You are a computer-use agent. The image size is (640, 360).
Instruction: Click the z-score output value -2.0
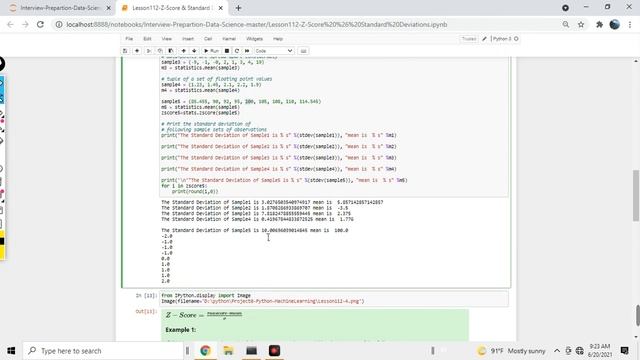tap(167, 236)
